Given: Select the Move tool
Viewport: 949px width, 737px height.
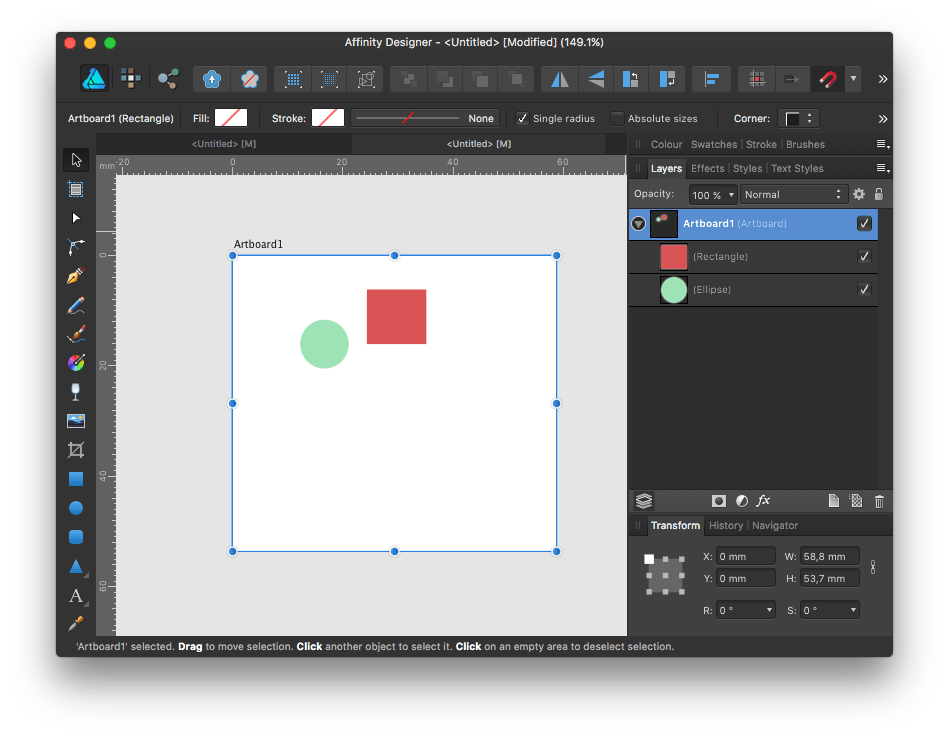Looking at the screenshot, I should (76, 160).
